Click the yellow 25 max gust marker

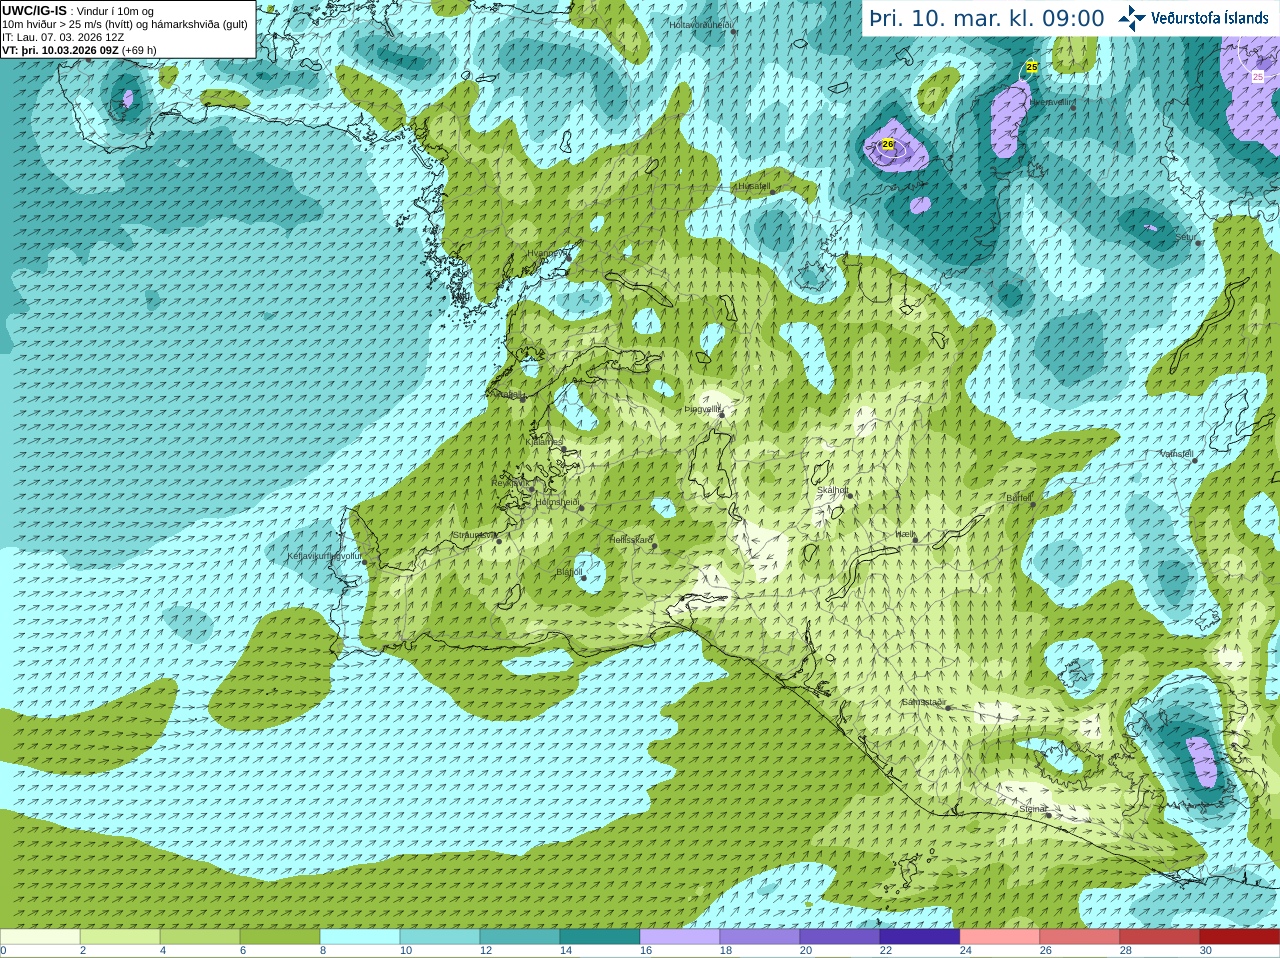point(1032,67)
